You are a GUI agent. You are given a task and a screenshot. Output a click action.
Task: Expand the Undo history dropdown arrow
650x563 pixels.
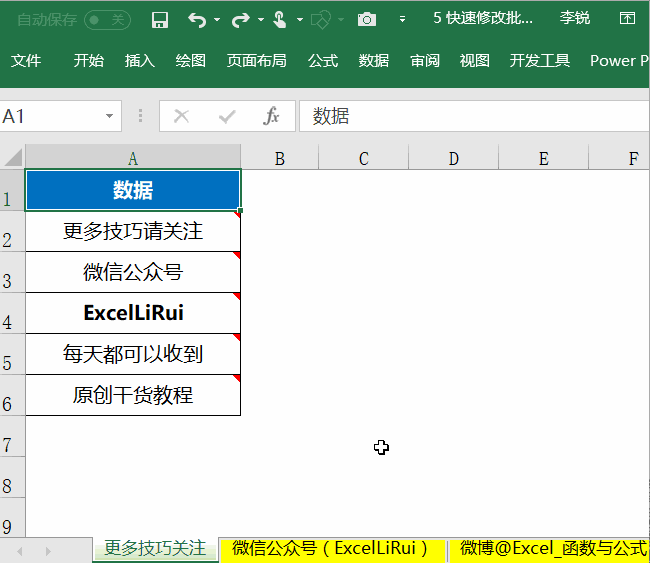click(x=217, y=19)
